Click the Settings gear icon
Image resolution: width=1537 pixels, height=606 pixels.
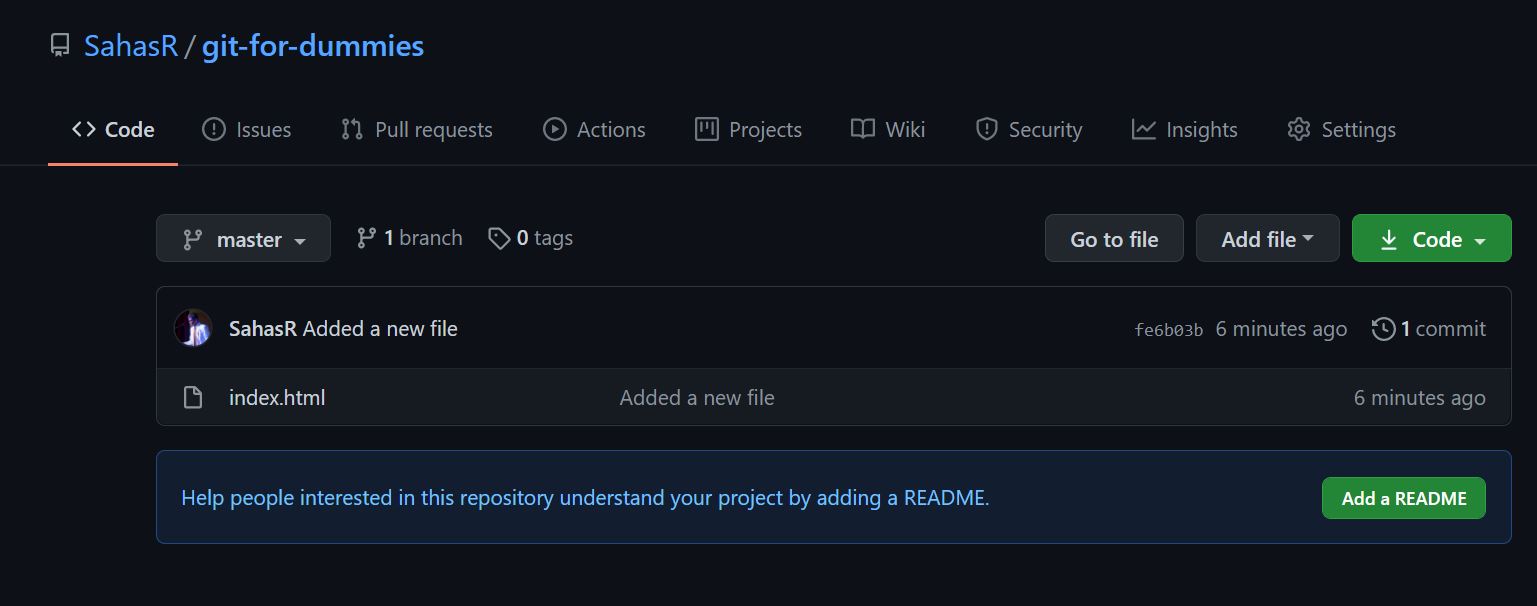coord(1299,130)
